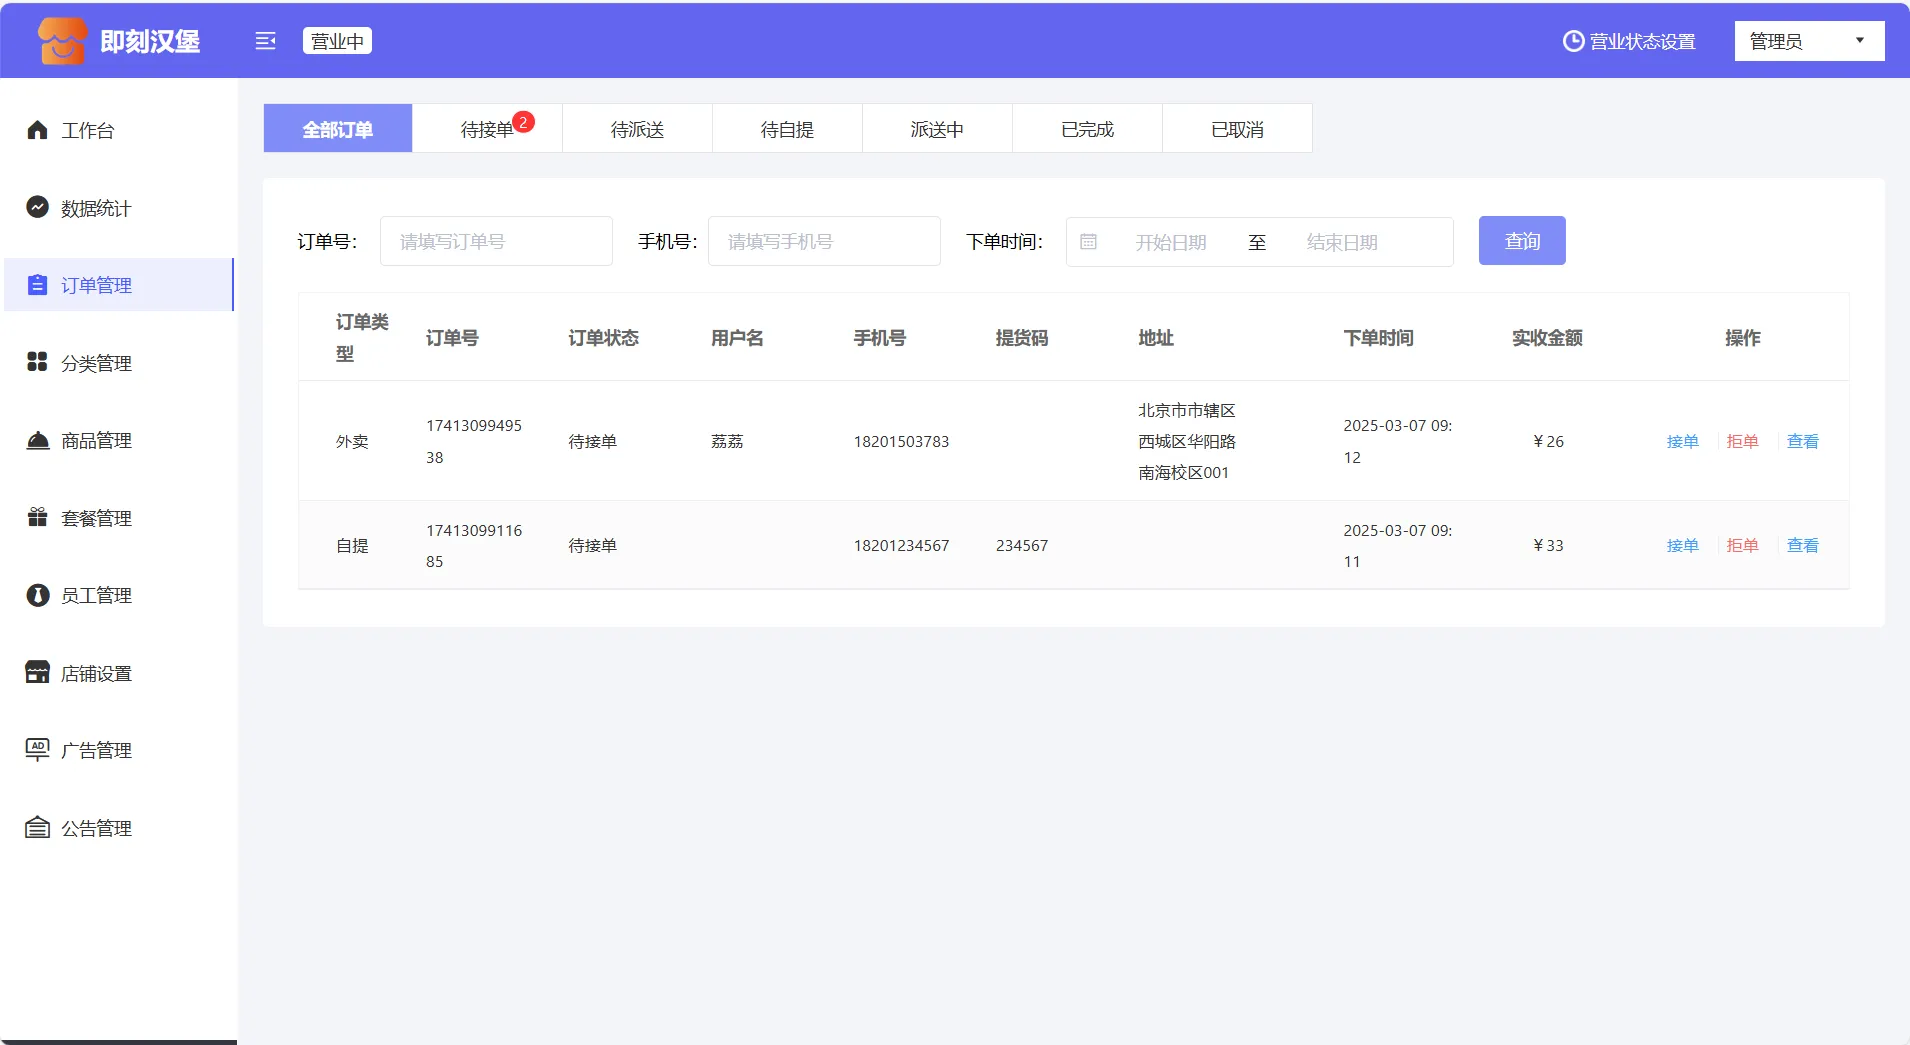Click the 广告管理 AD screen icon
Screen dimensions: 1910x1045
click(x=37, y=749)
